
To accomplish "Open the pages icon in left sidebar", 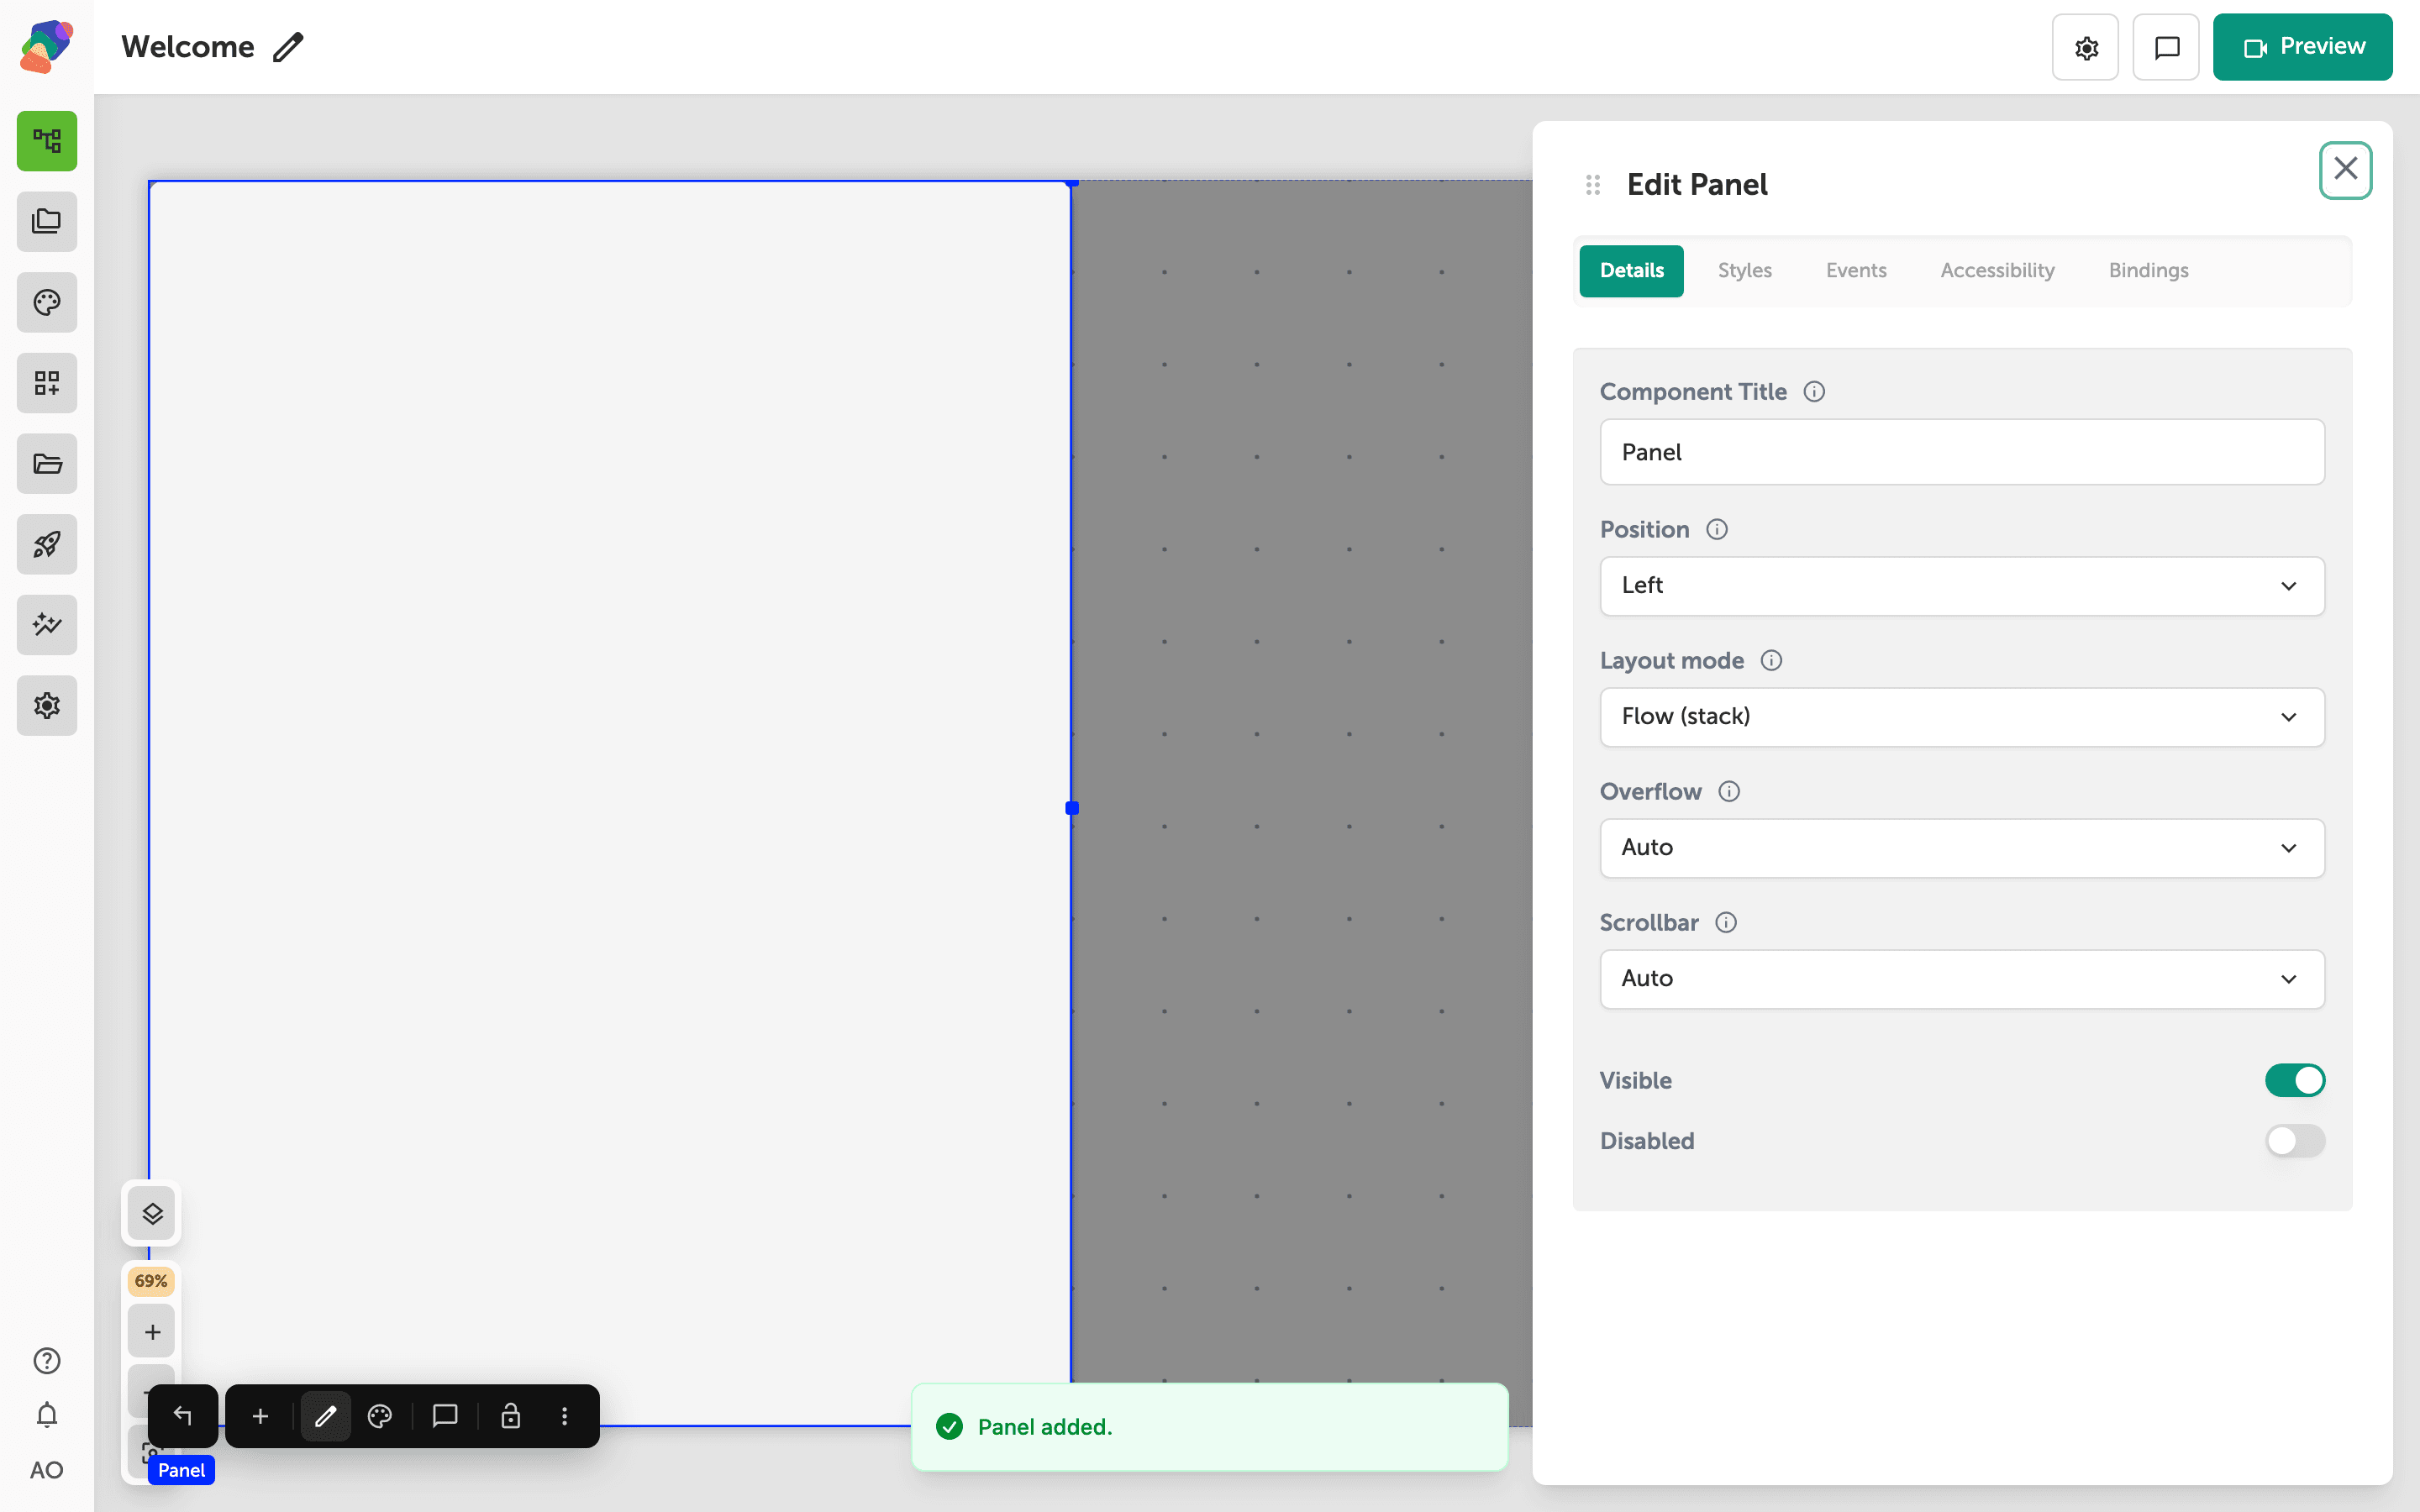I will 47,222.
